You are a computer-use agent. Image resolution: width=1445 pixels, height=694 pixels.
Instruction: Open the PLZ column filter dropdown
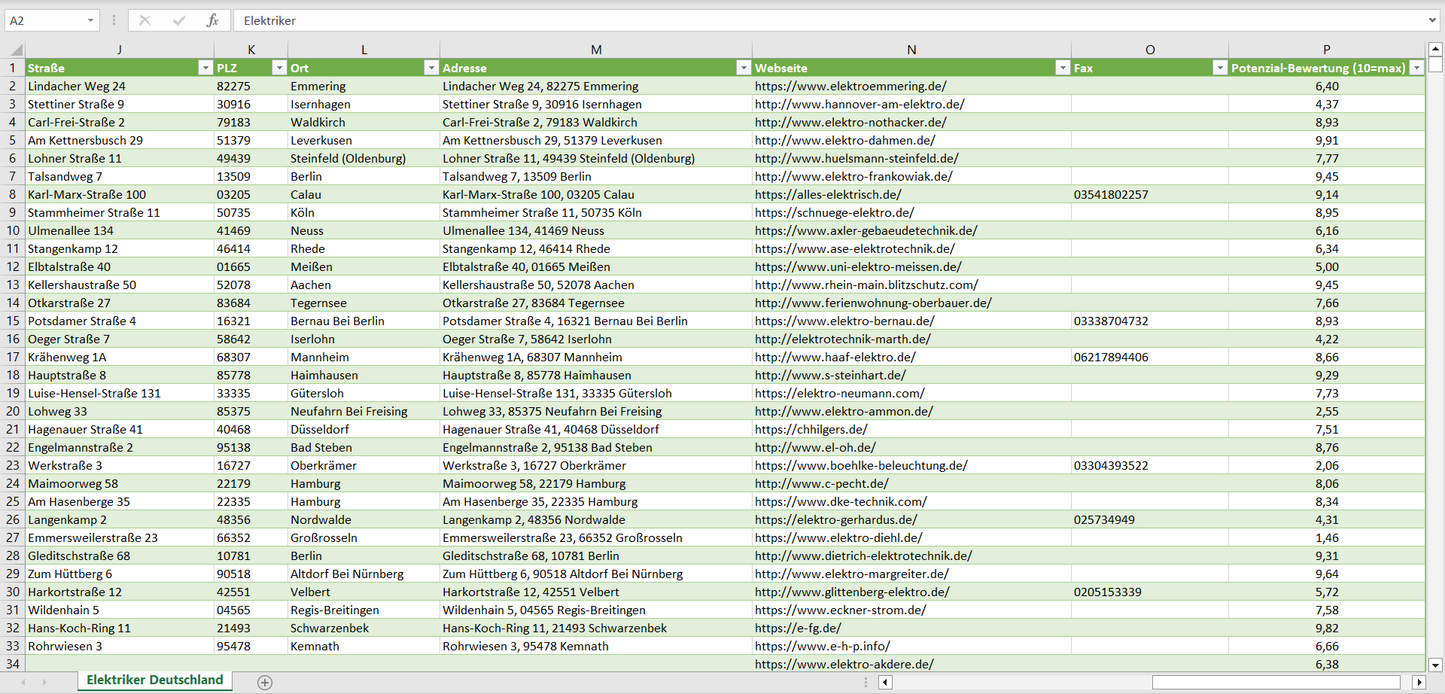click(x=278, y=68)
